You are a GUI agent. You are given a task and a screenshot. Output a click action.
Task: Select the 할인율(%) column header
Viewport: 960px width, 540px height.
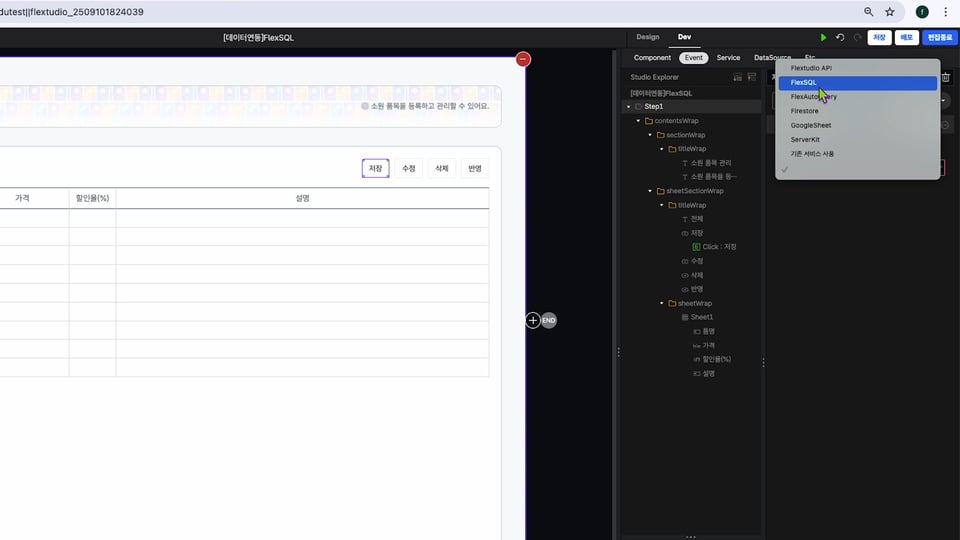[92, 198]
